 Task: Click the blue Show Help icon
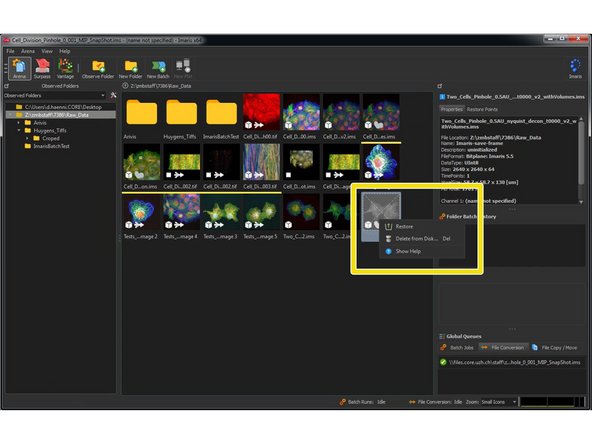(x=388, y=251)
